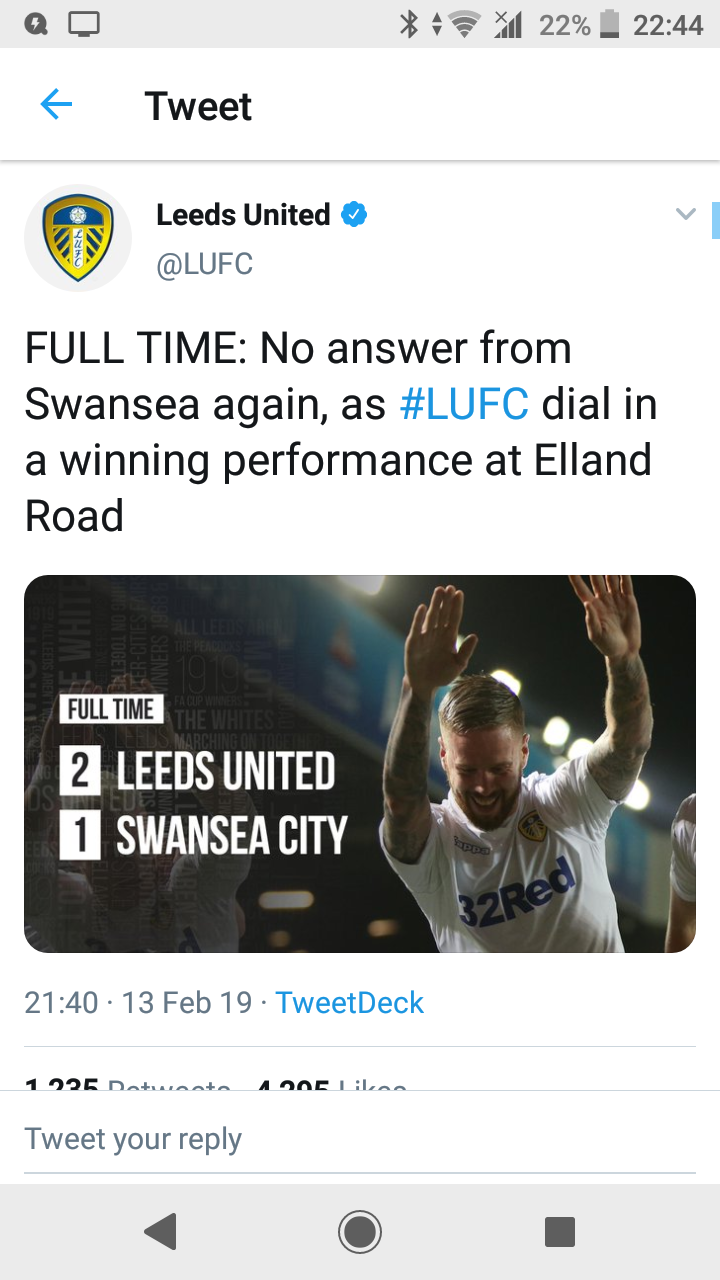Tap the Leeds United club crest avatar
This screenshot has height=1280, width=720.
click(78, 237)
